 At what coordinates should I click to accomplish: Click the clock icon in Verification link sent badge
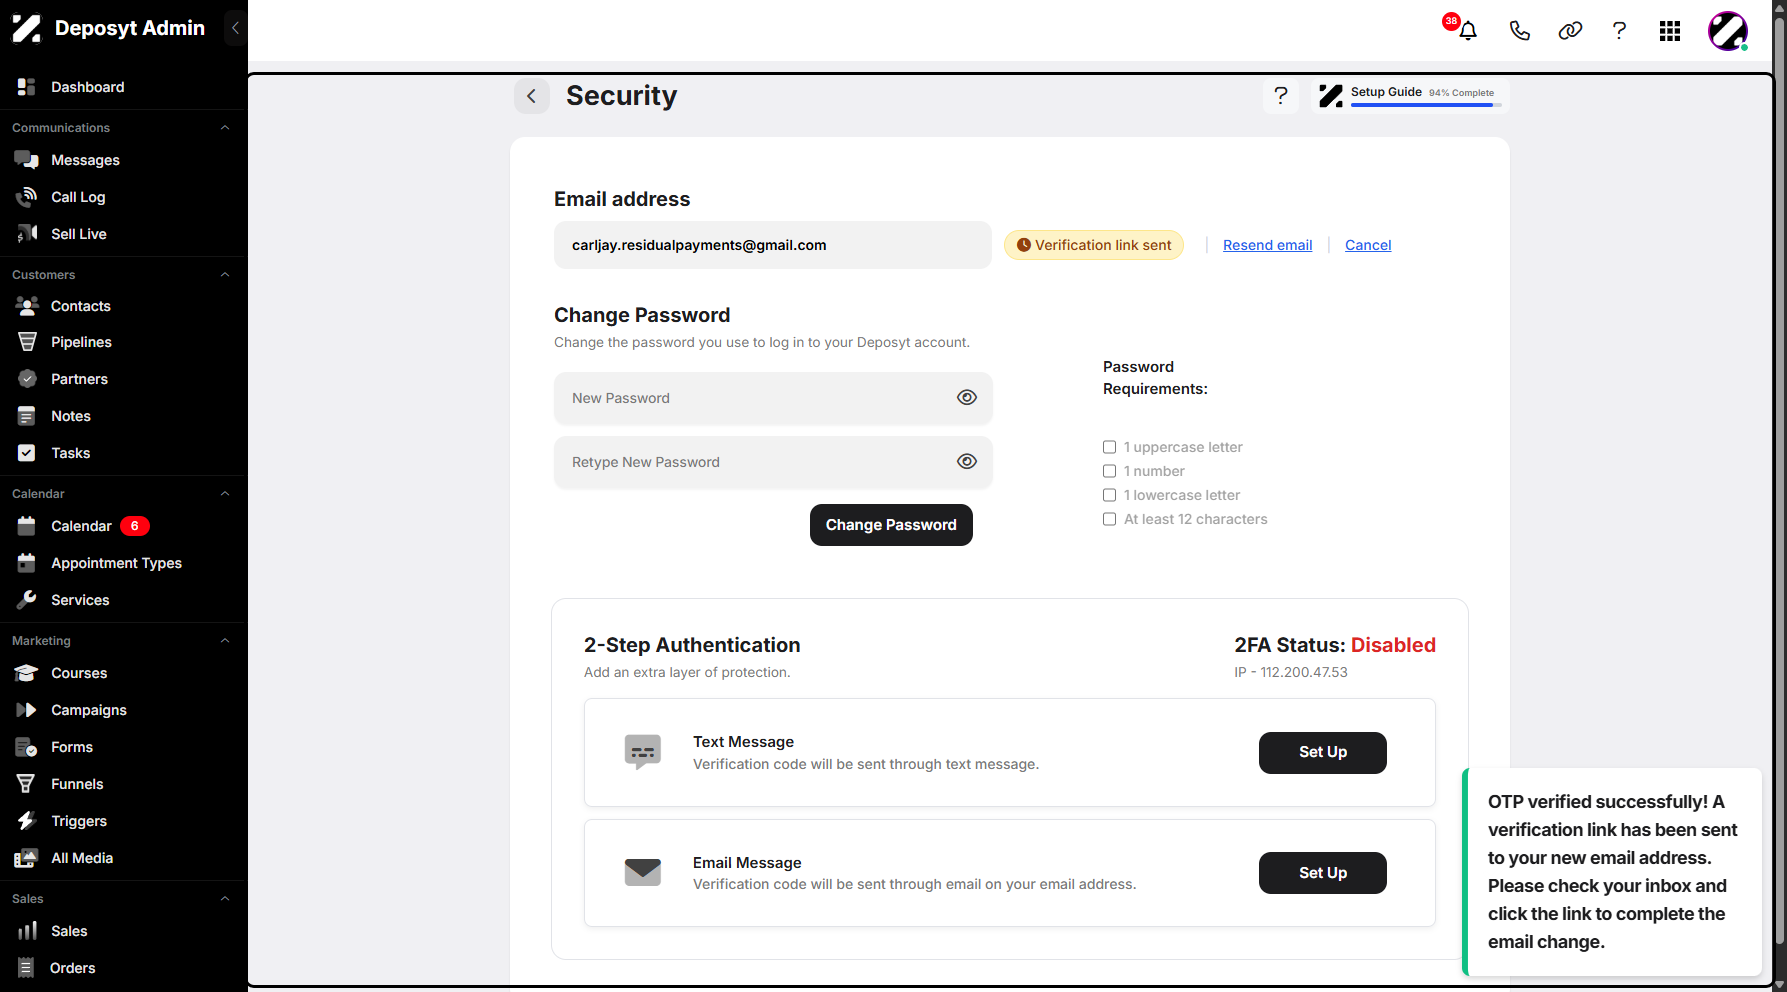click(x=1023, y=245)
